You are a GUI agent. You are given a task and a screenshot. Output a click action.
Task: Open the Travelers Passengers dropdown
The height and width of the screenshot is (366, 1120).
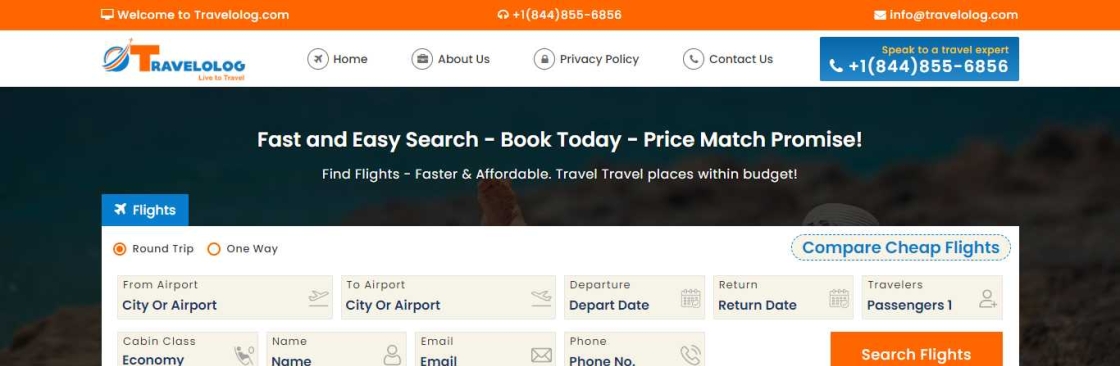coord(932,297)
